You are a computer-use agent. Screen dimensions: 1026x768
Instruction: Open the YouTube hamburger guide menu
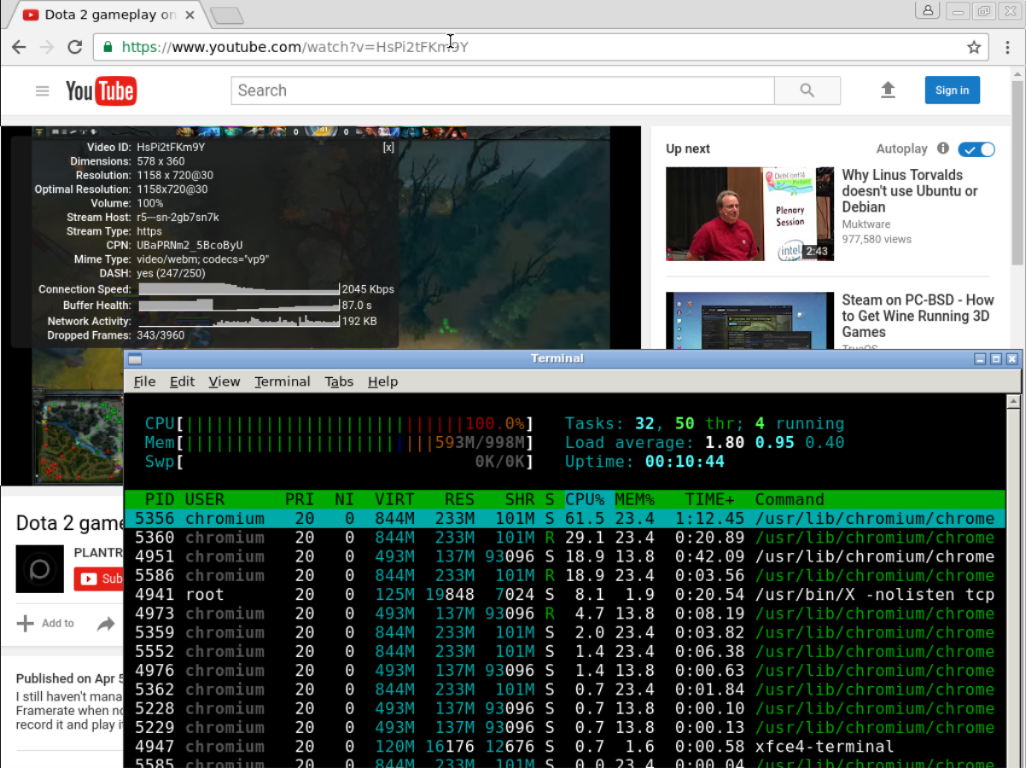(x=42, y=91)
